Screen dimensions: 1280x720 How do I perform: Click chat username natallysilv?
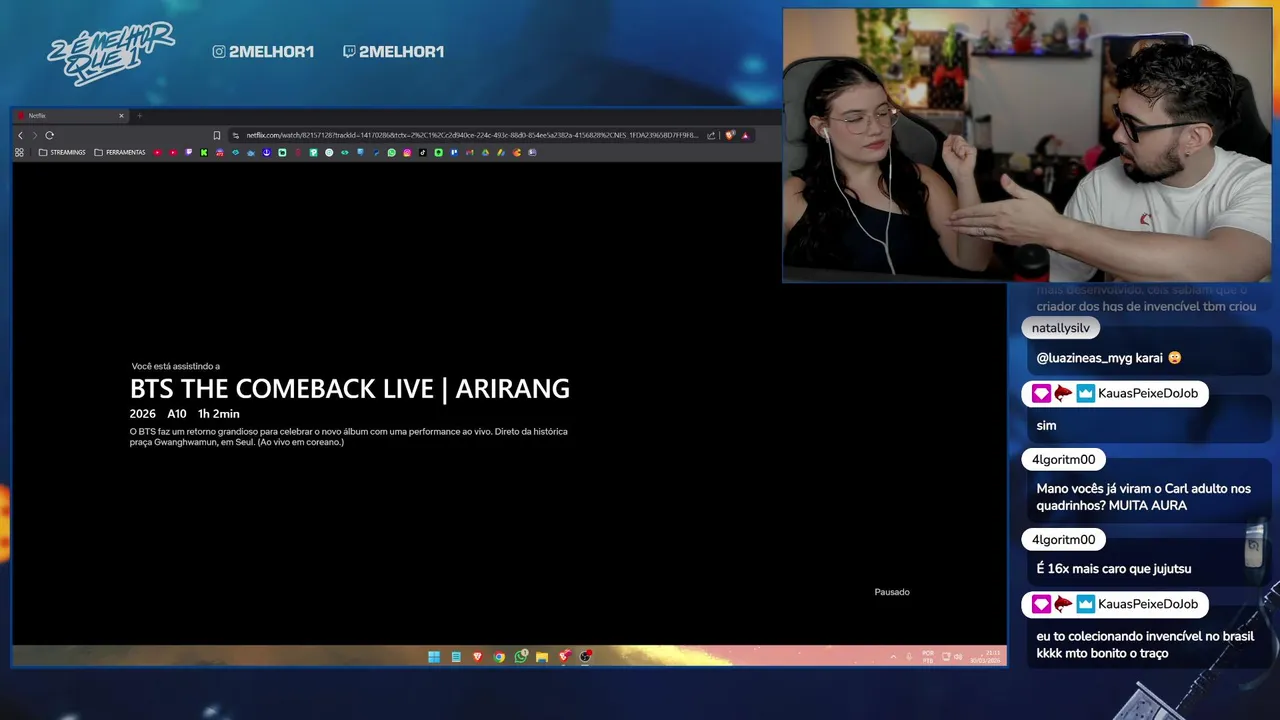coord(1061,328)
